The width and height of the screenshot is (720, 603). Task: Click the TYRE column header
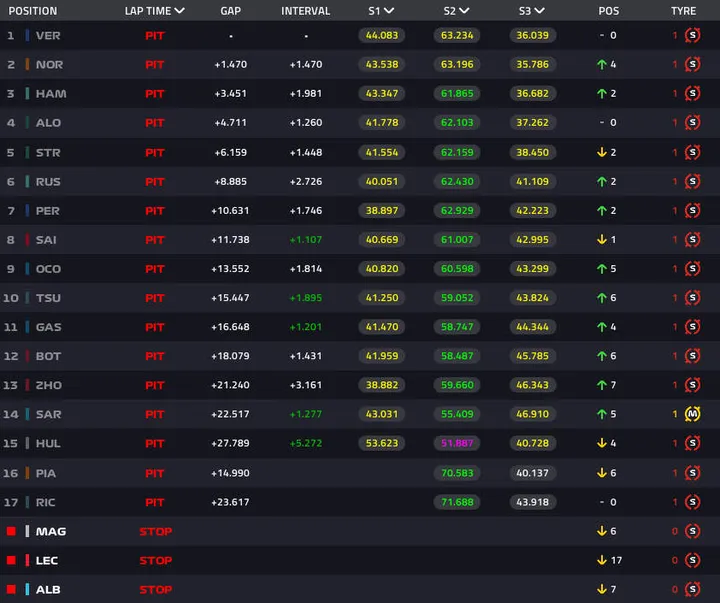683,11
